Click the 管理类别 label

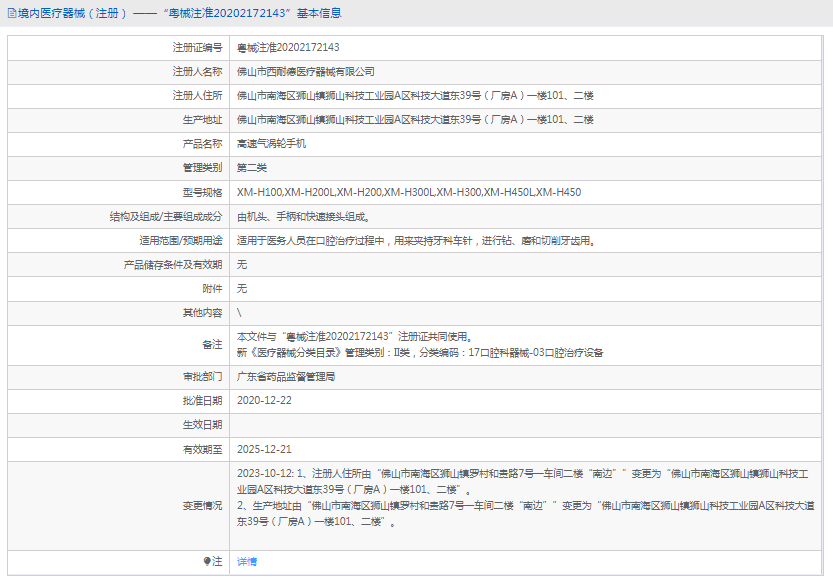click(x=202, y=168)
